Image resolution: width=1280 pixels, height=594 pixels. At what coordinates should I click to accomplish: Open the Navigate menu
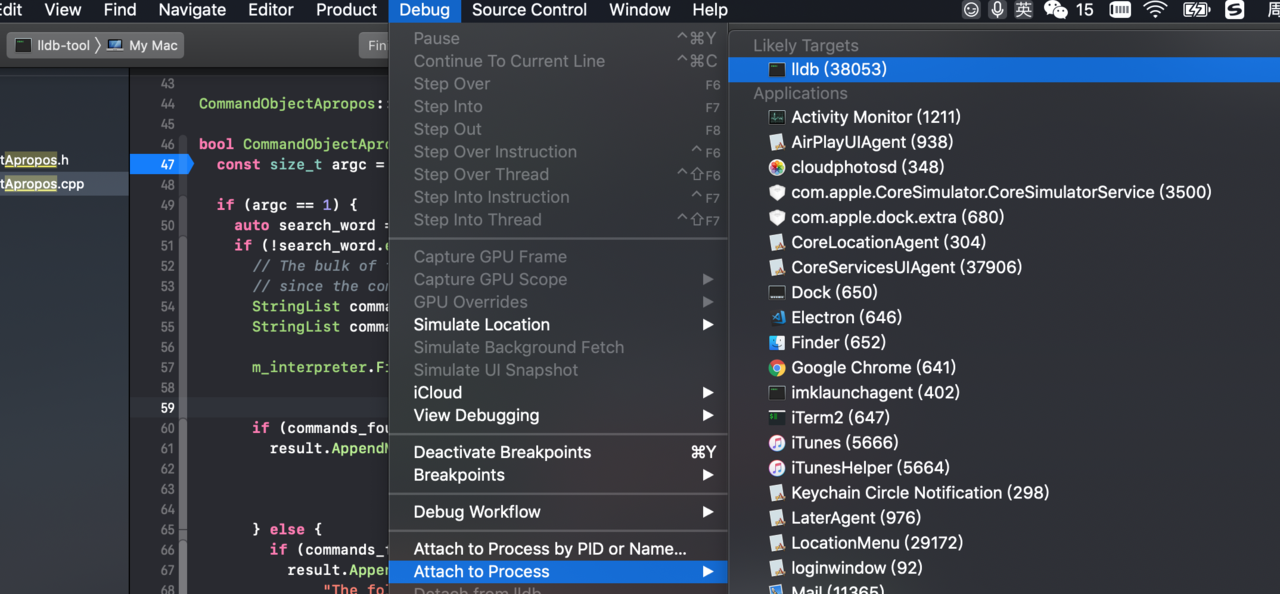192,10
